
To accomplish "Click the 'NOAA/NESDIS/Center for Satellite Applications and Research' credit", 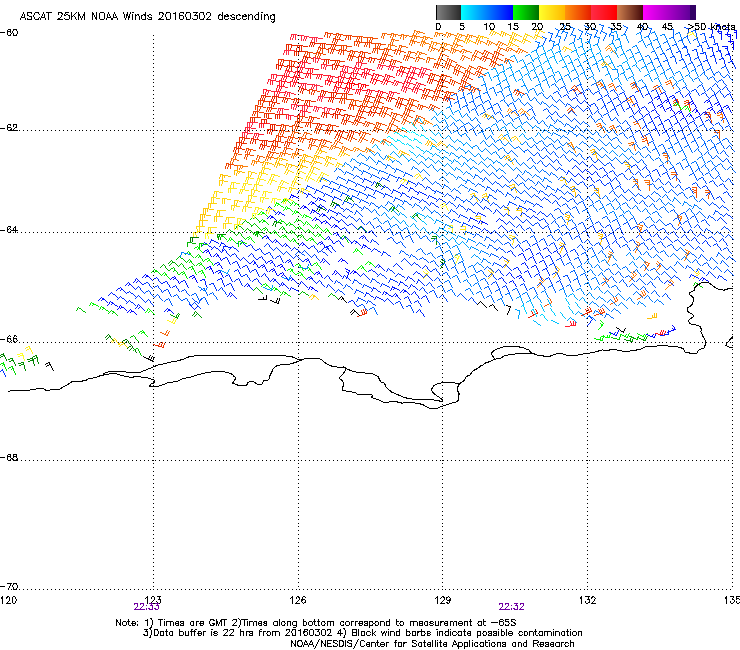I will (x=432, y=644).
